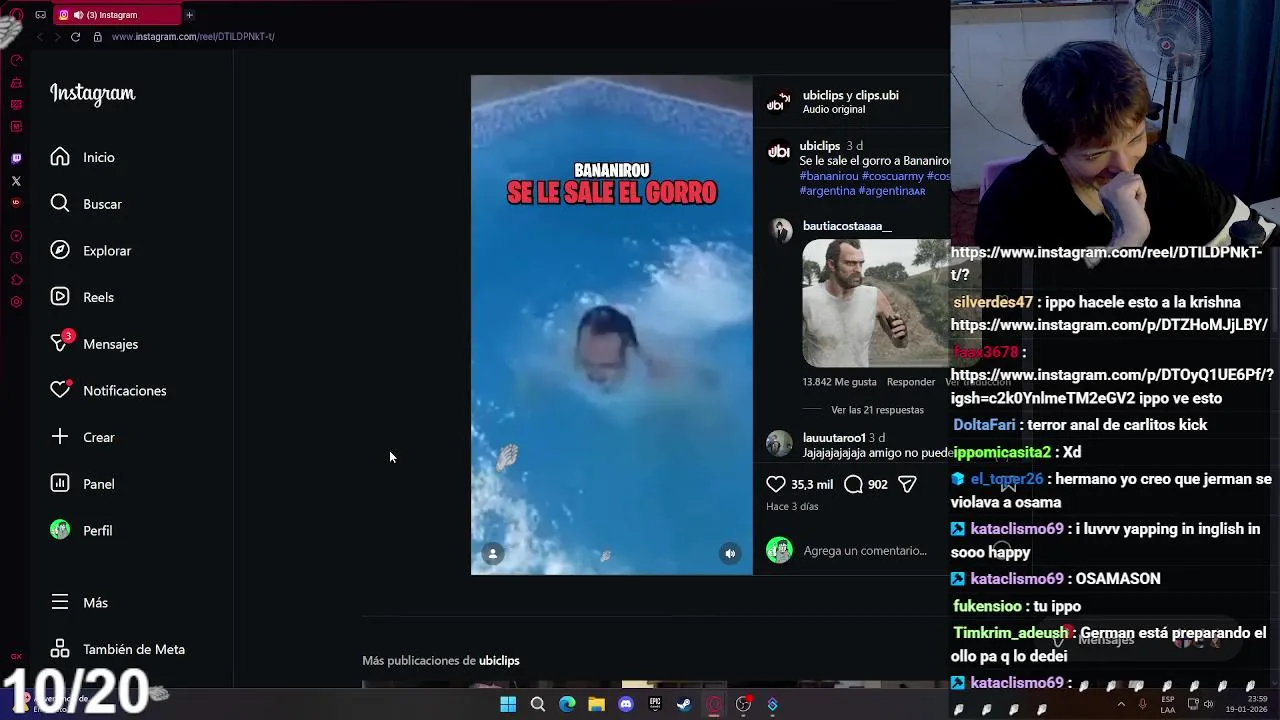
Task: Open the Buscar search panel
Action: (86, 204)
